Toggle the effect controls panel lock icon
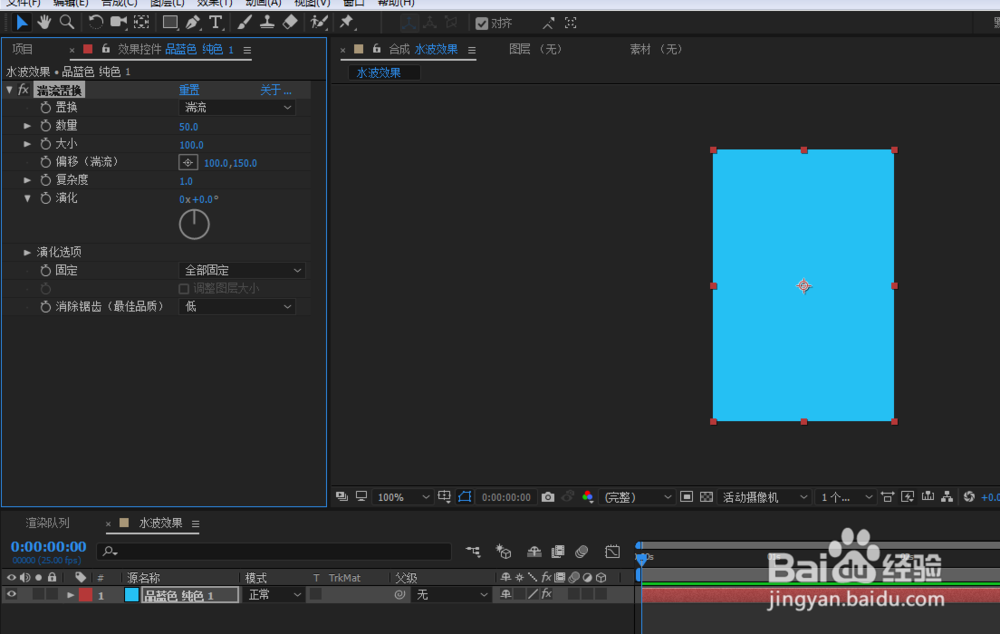This screenshot has width=1000, height=634. click(x=106, y=48)
